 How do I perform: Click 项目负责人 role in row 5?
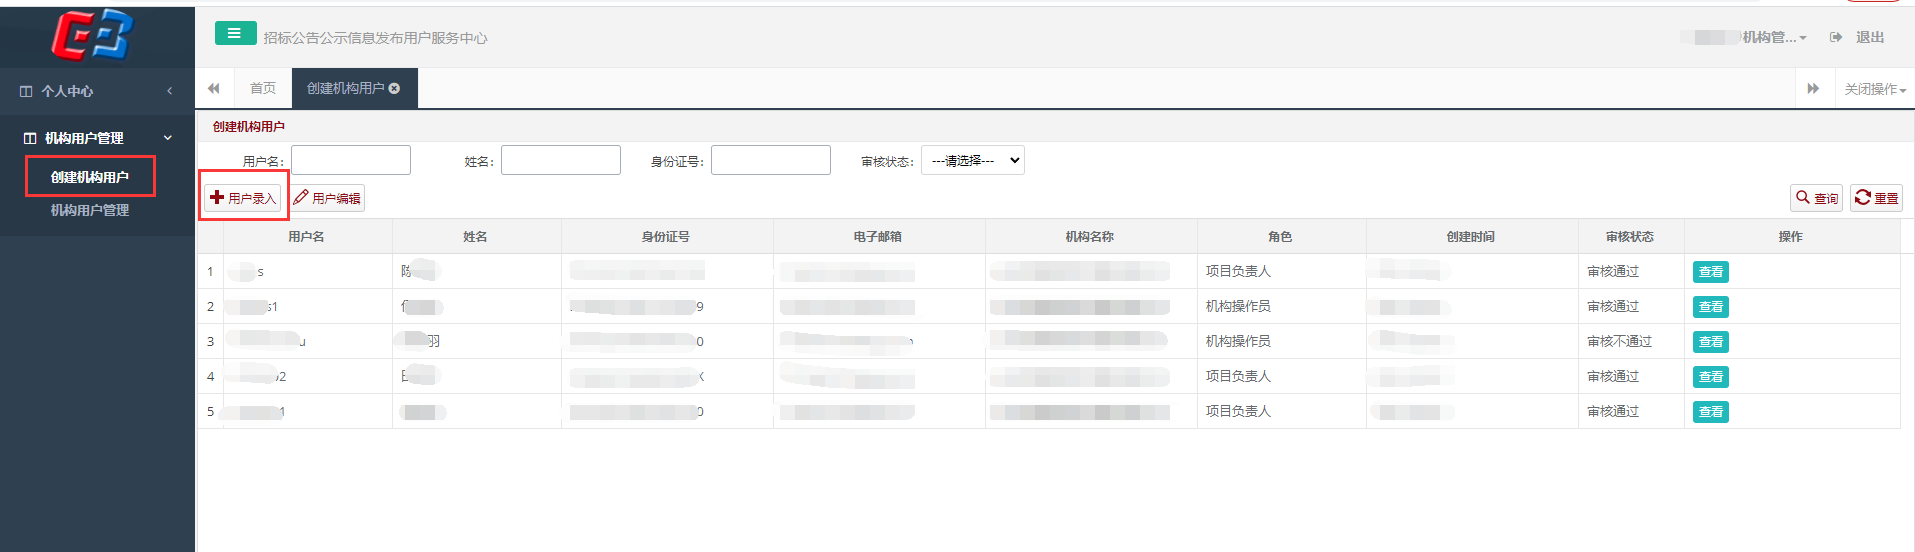[x=1238, y=411]
